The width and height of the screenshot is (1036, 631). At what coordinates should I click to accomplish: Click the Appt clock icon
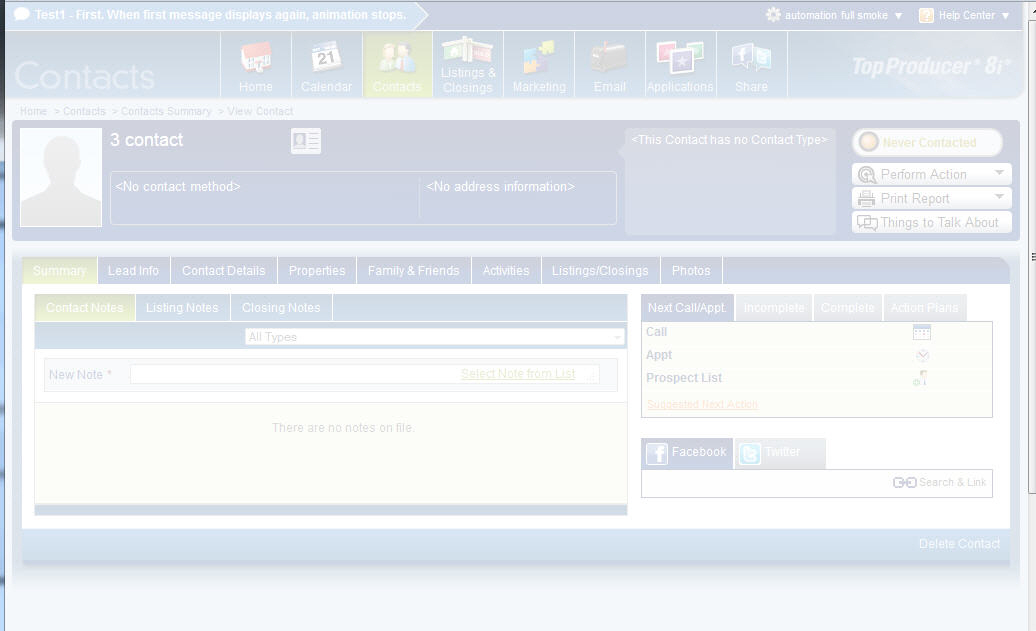point(922,355)
